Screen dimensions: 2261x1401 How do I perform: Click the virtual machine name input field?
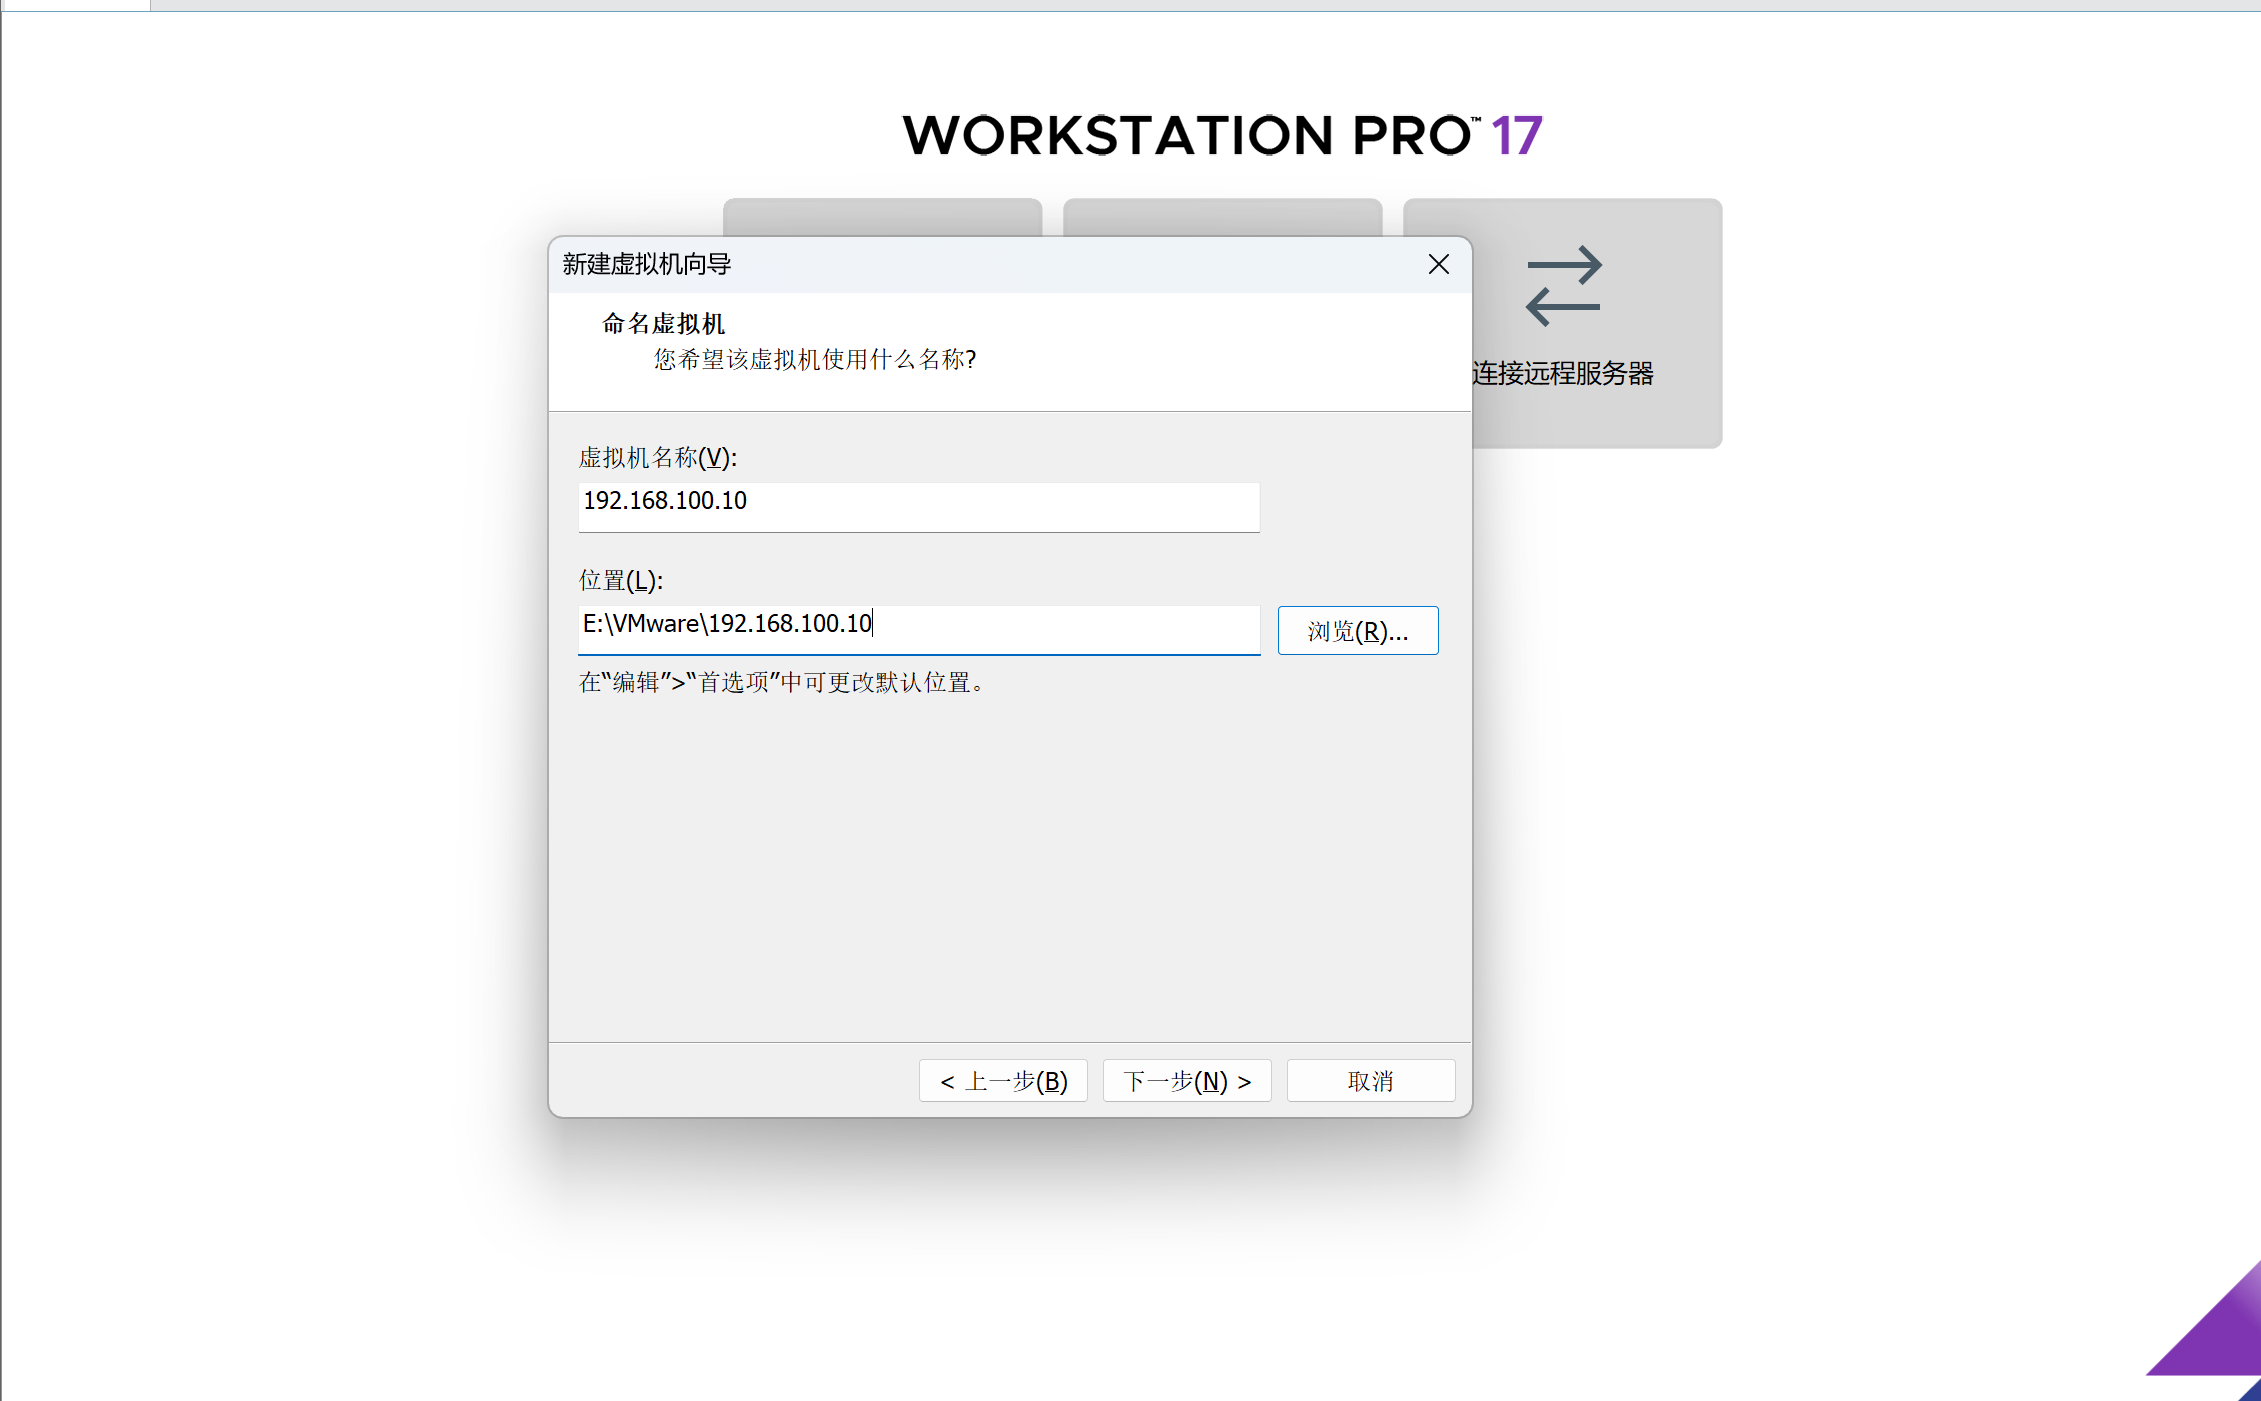(x=919, y=507)
